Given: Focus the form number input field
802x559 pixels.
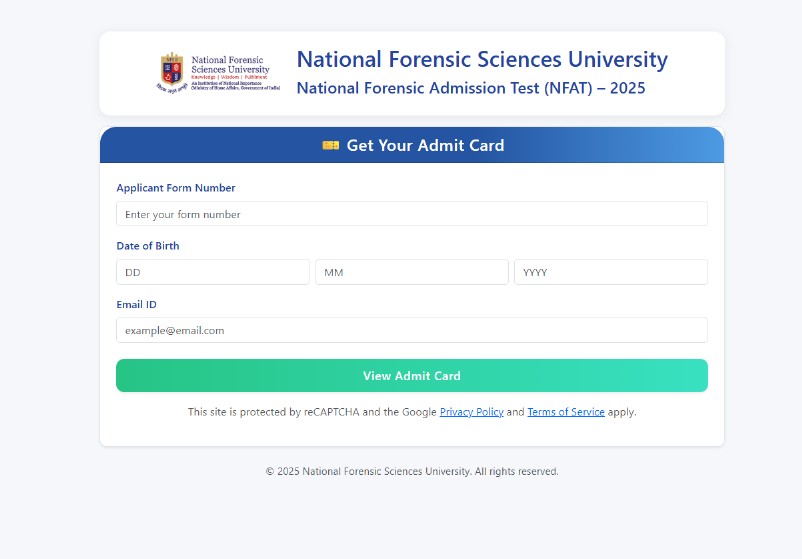Looking at the screenshot, I should coord(411,214).
